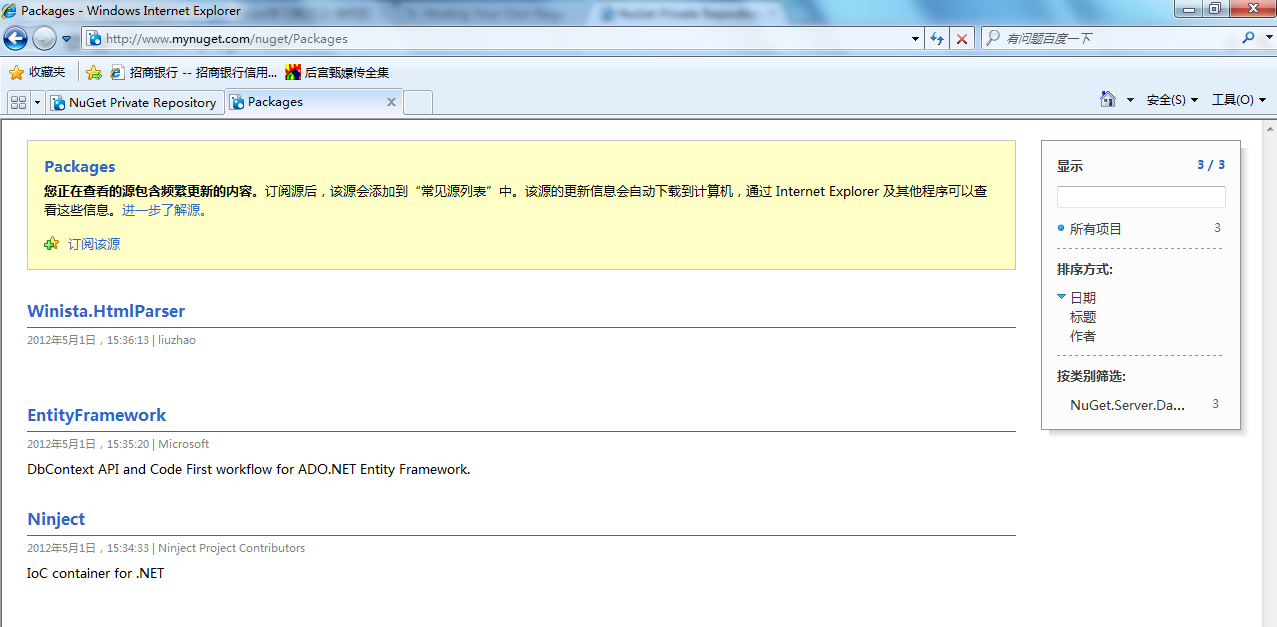
Task: Click the green plus subscribe feed icon
Action: [52, 244]
